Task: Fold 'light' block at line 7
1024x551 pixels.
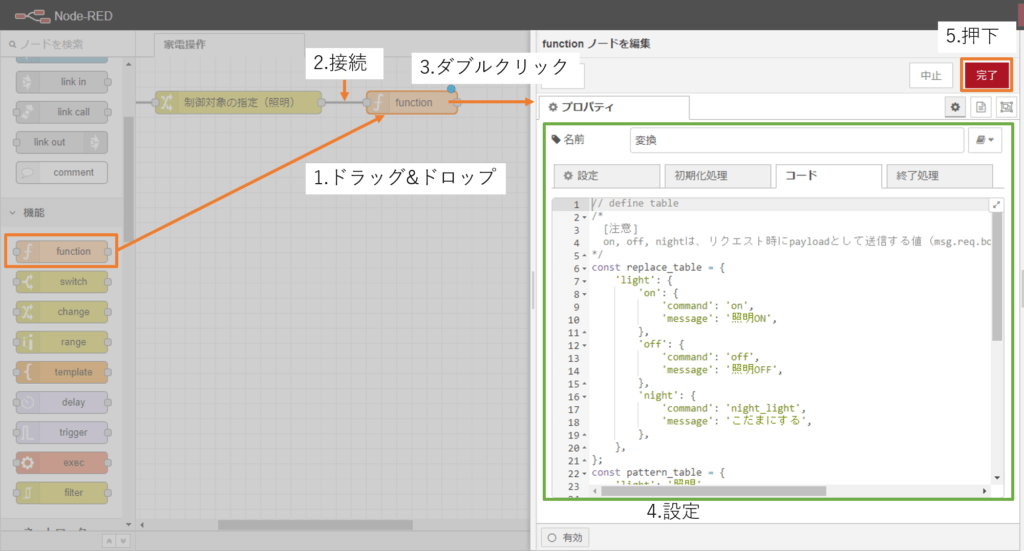Action: [584, 281]
